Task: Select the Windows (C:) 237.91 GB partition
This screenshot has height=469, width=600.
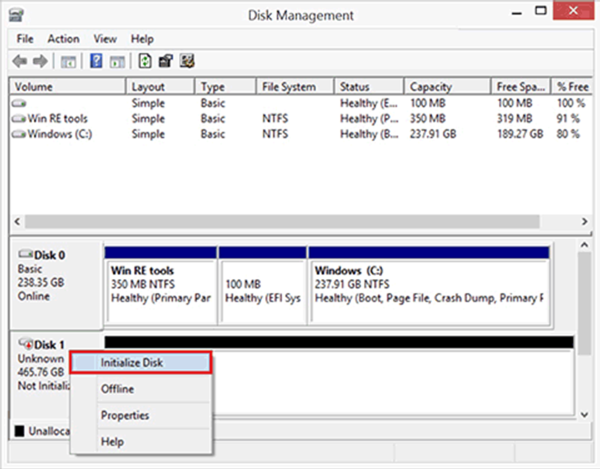Action: 429,286
